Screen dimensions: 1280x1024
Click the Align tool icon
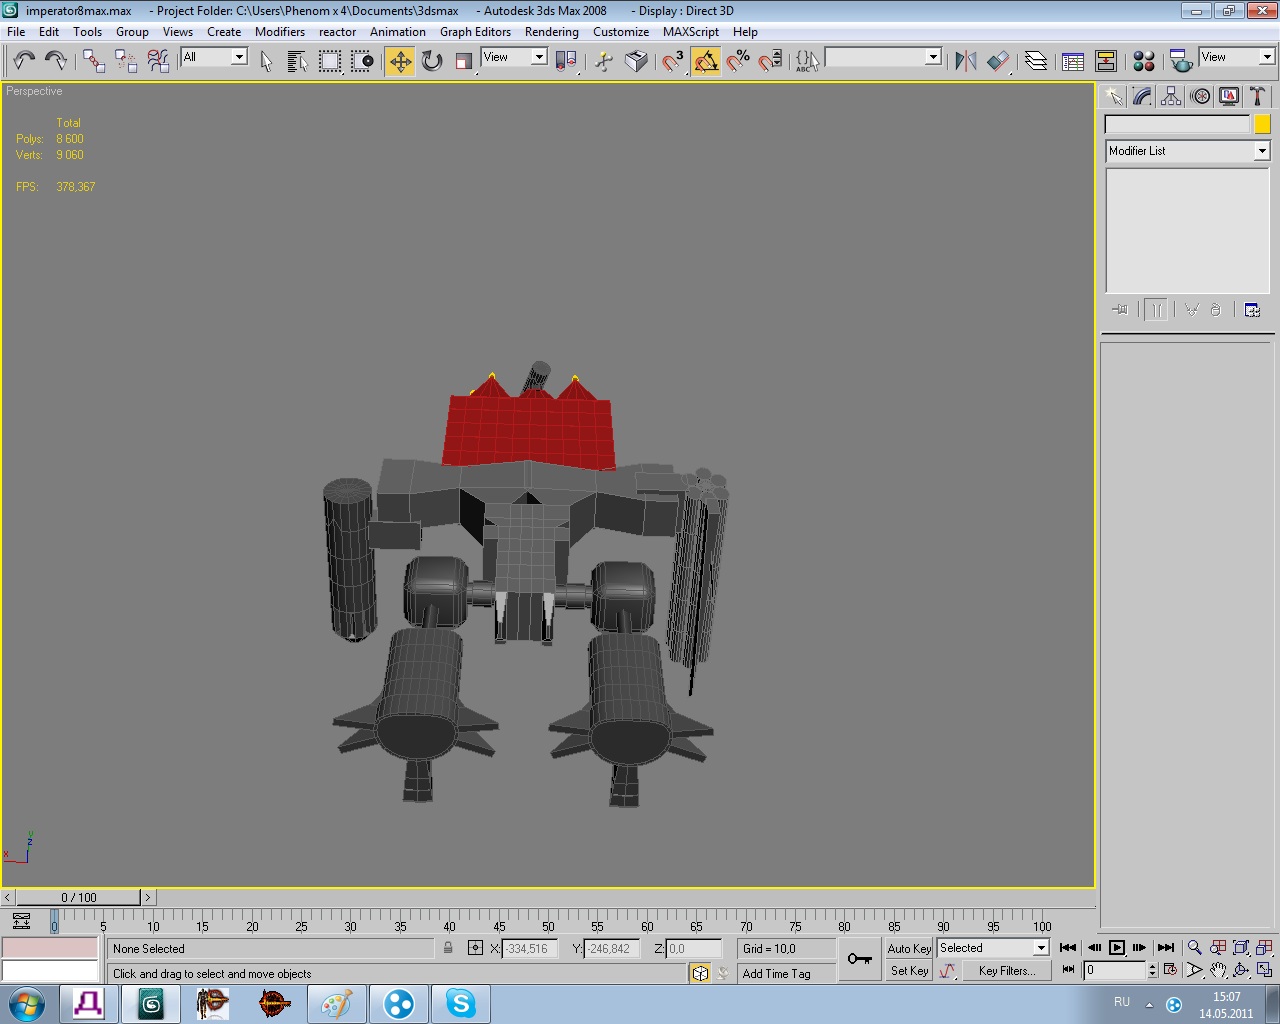click(x=998, y=61)
